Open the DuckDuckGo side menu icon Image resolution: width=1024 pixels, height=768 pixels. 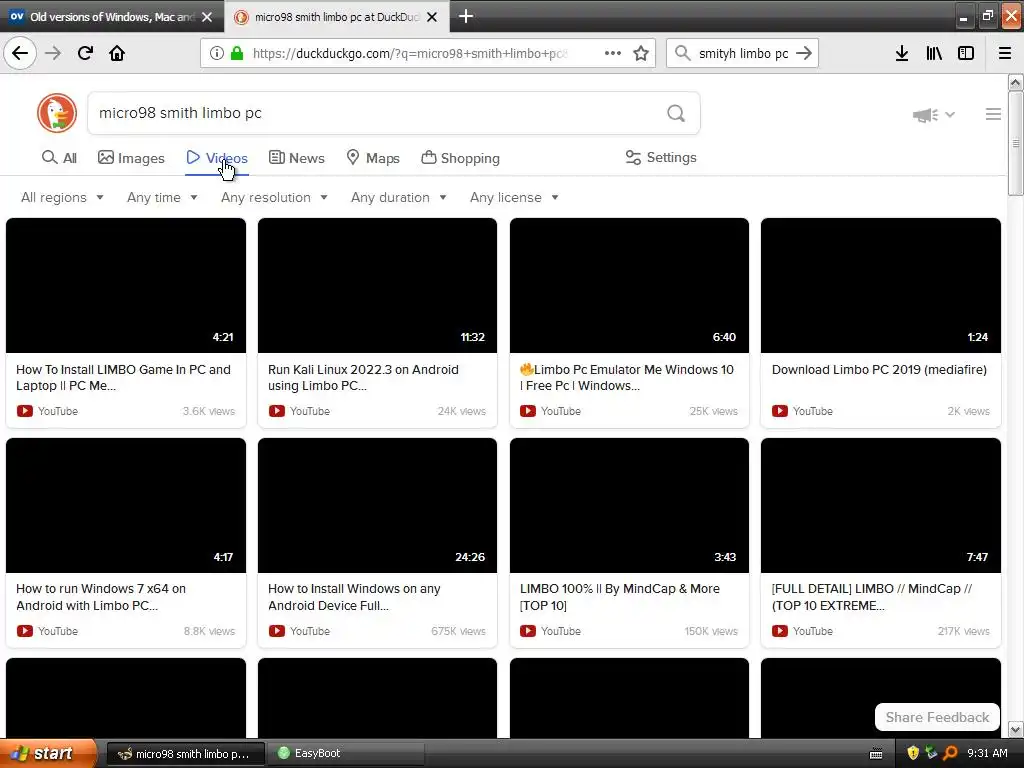pyautogui.click(x=993, y=114)
